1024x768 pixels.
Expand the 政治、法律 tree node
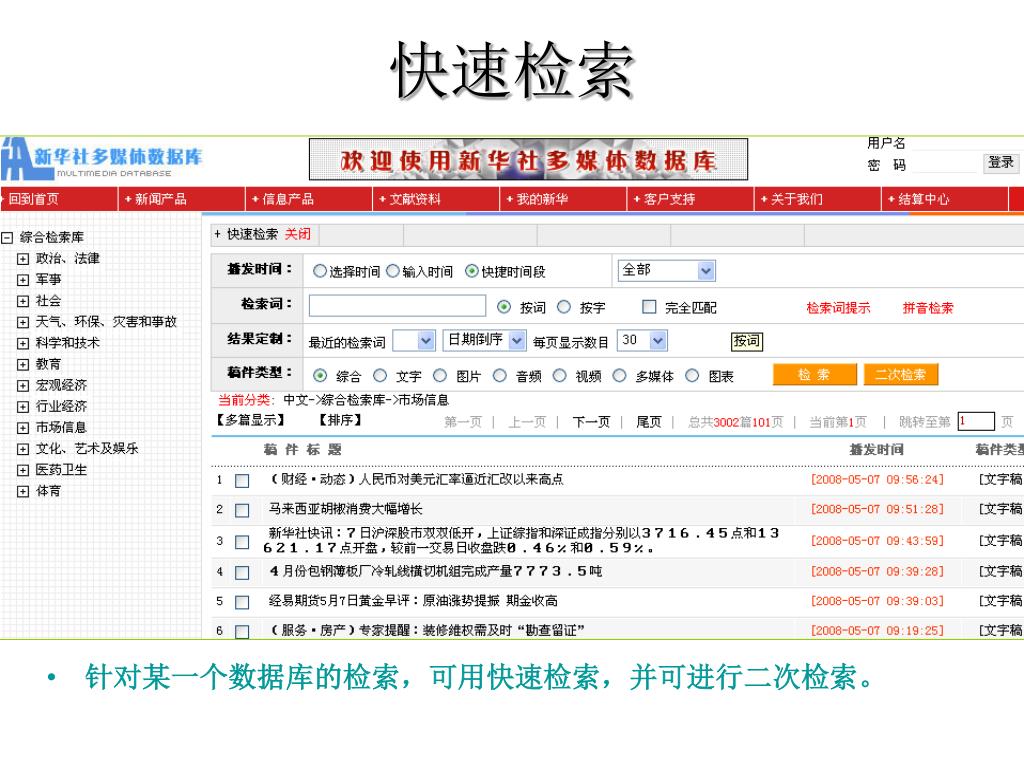[x=23, y=259]
